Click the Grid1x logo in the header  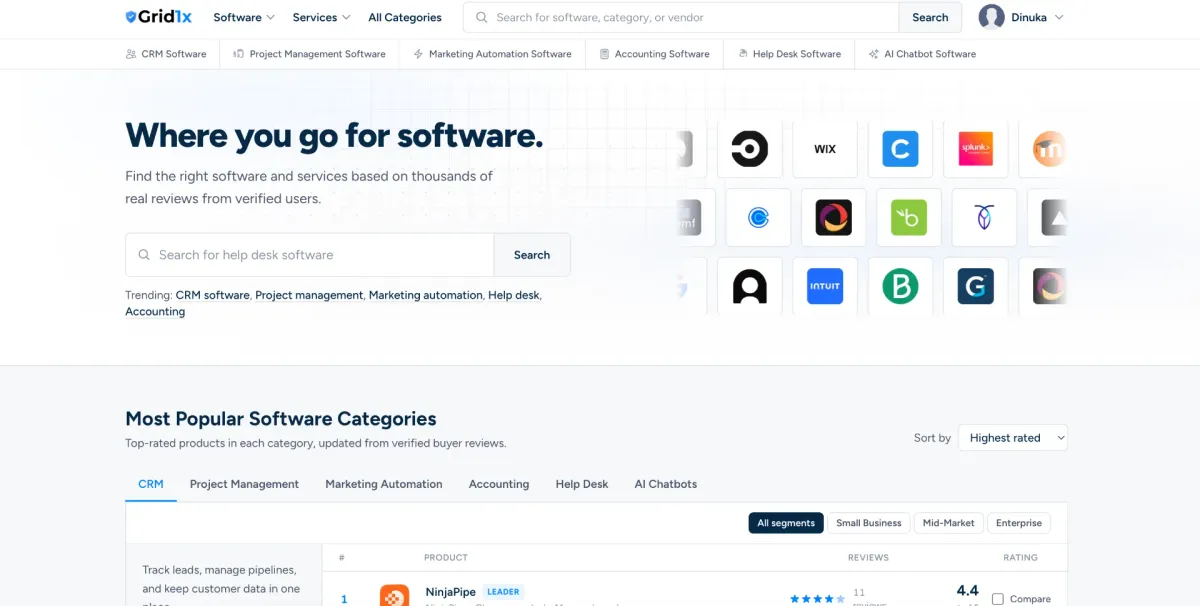[x=158, y=17]
